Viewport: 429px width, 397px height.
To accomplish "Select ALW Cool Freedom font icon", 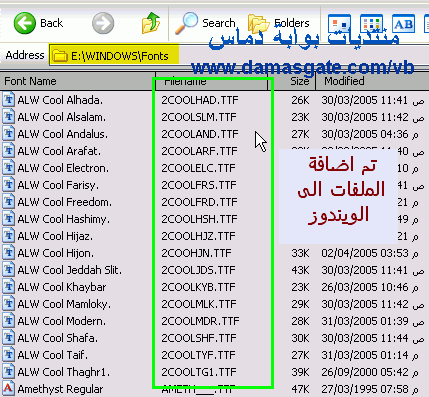I will coord(9,202).
